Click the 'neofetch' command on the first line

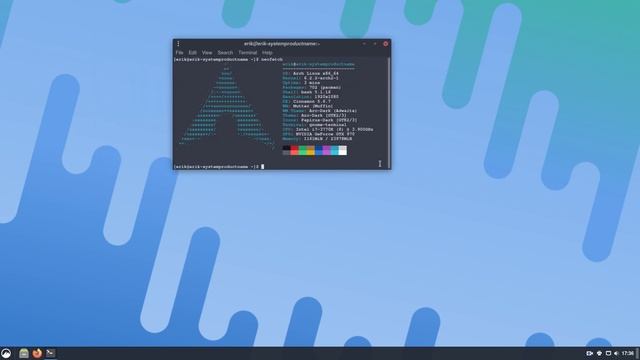point(272,60)
